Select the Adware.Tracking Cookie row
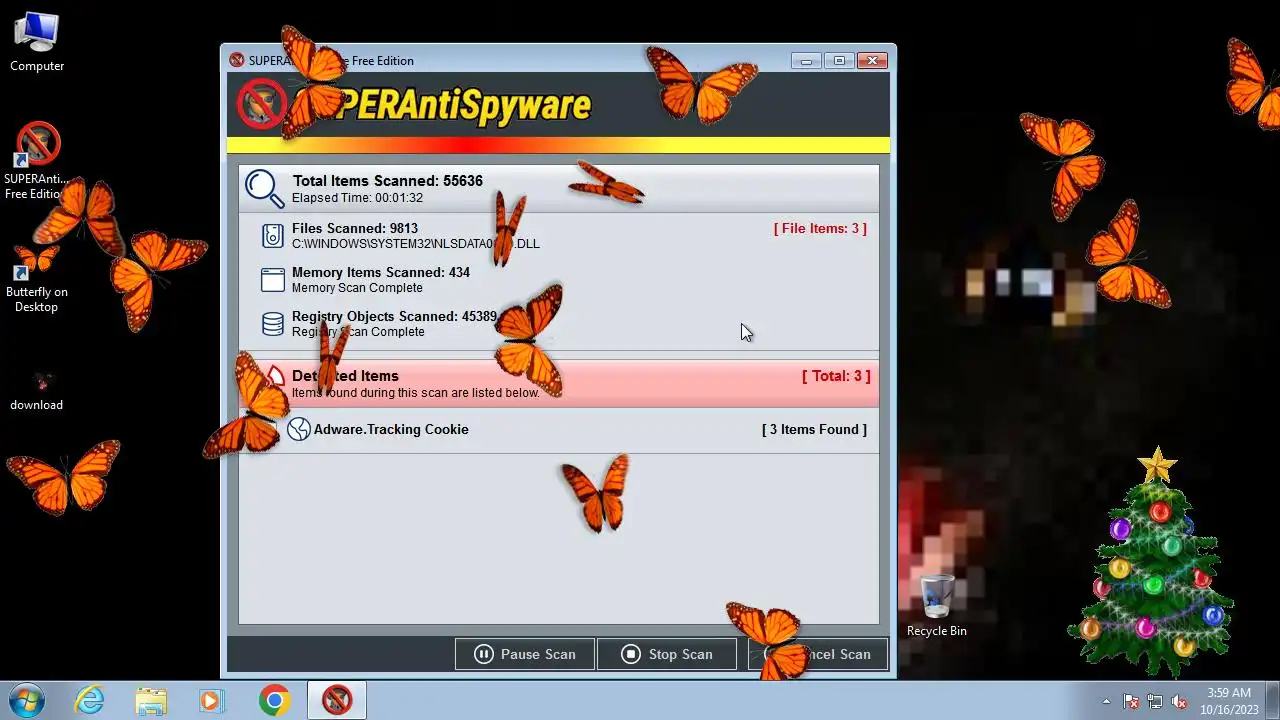The width and height of the screenshot is (1280, 720). [559, 430]
